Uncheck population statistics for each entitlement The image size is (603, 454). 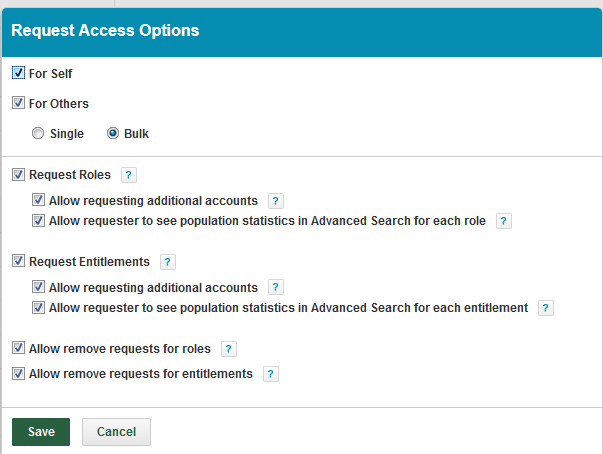(x=38, y=308)
